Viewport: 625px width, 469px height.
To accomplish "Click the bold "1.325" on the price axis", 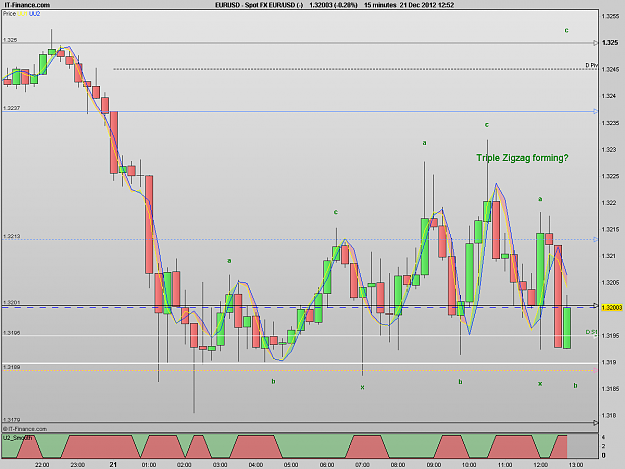I will (610, 43).
